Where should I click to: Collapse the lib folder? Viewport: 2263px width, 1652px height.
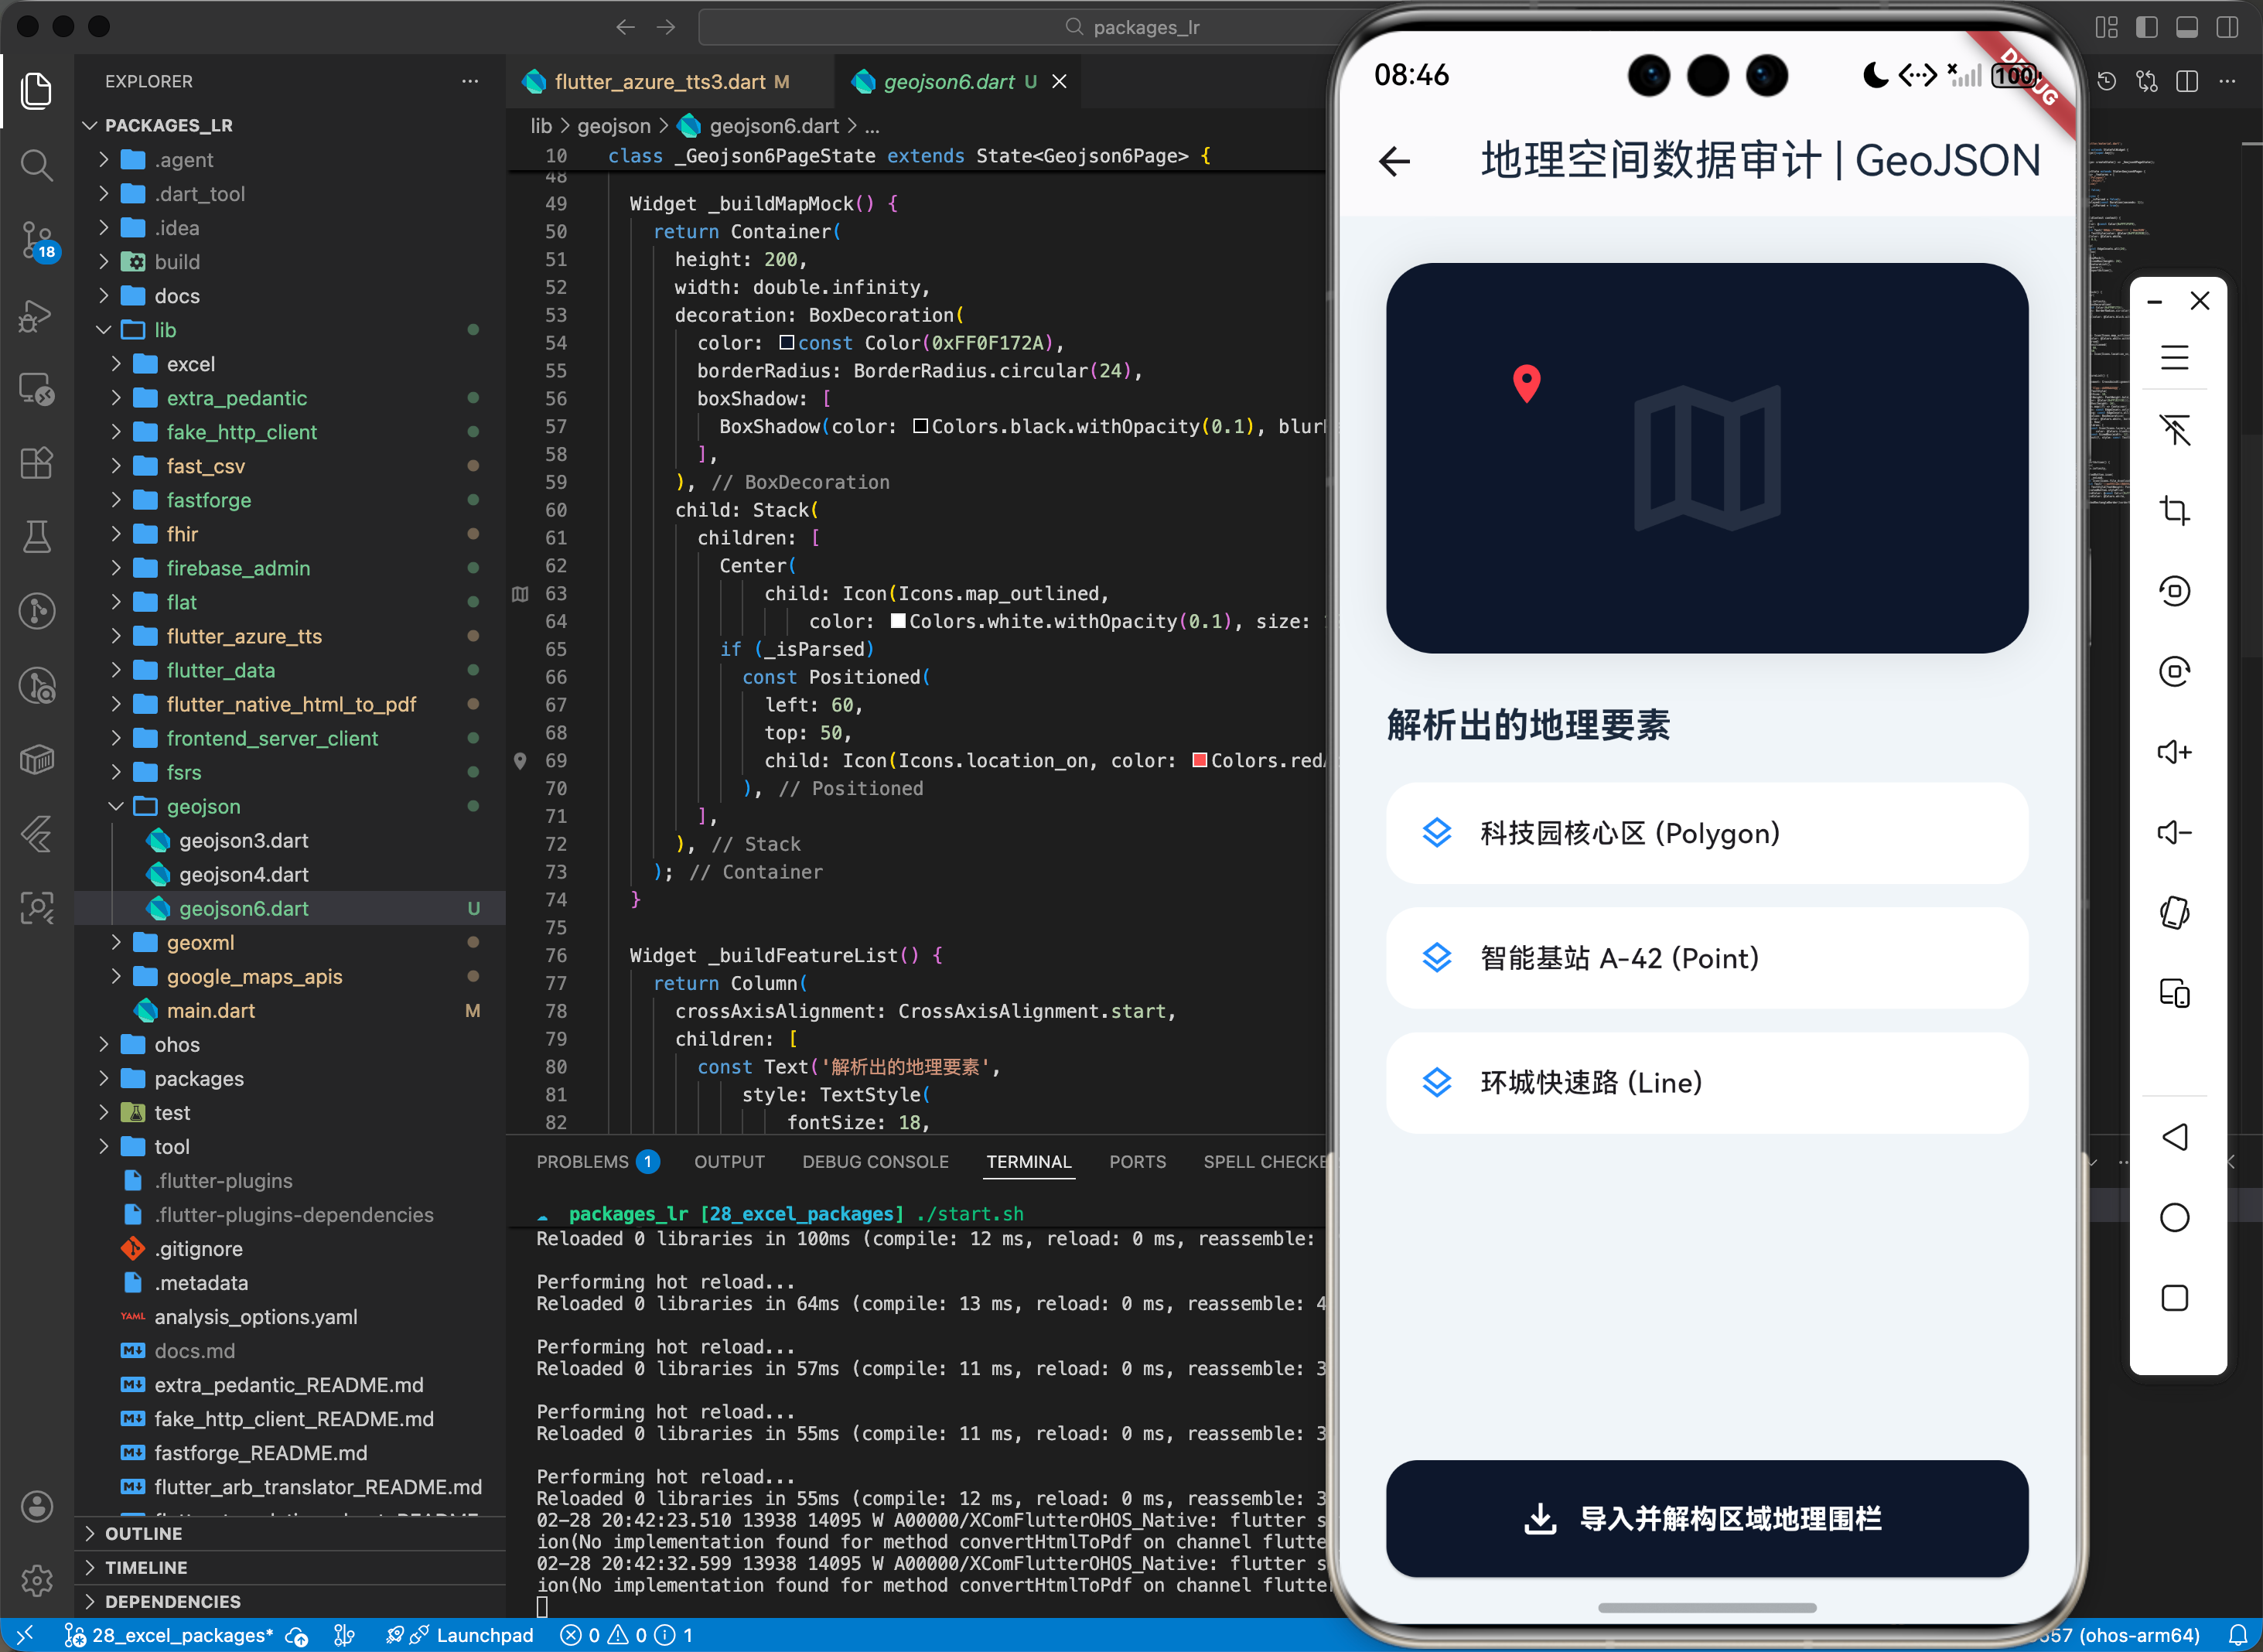pyautogui.click(x=290, y=330)
